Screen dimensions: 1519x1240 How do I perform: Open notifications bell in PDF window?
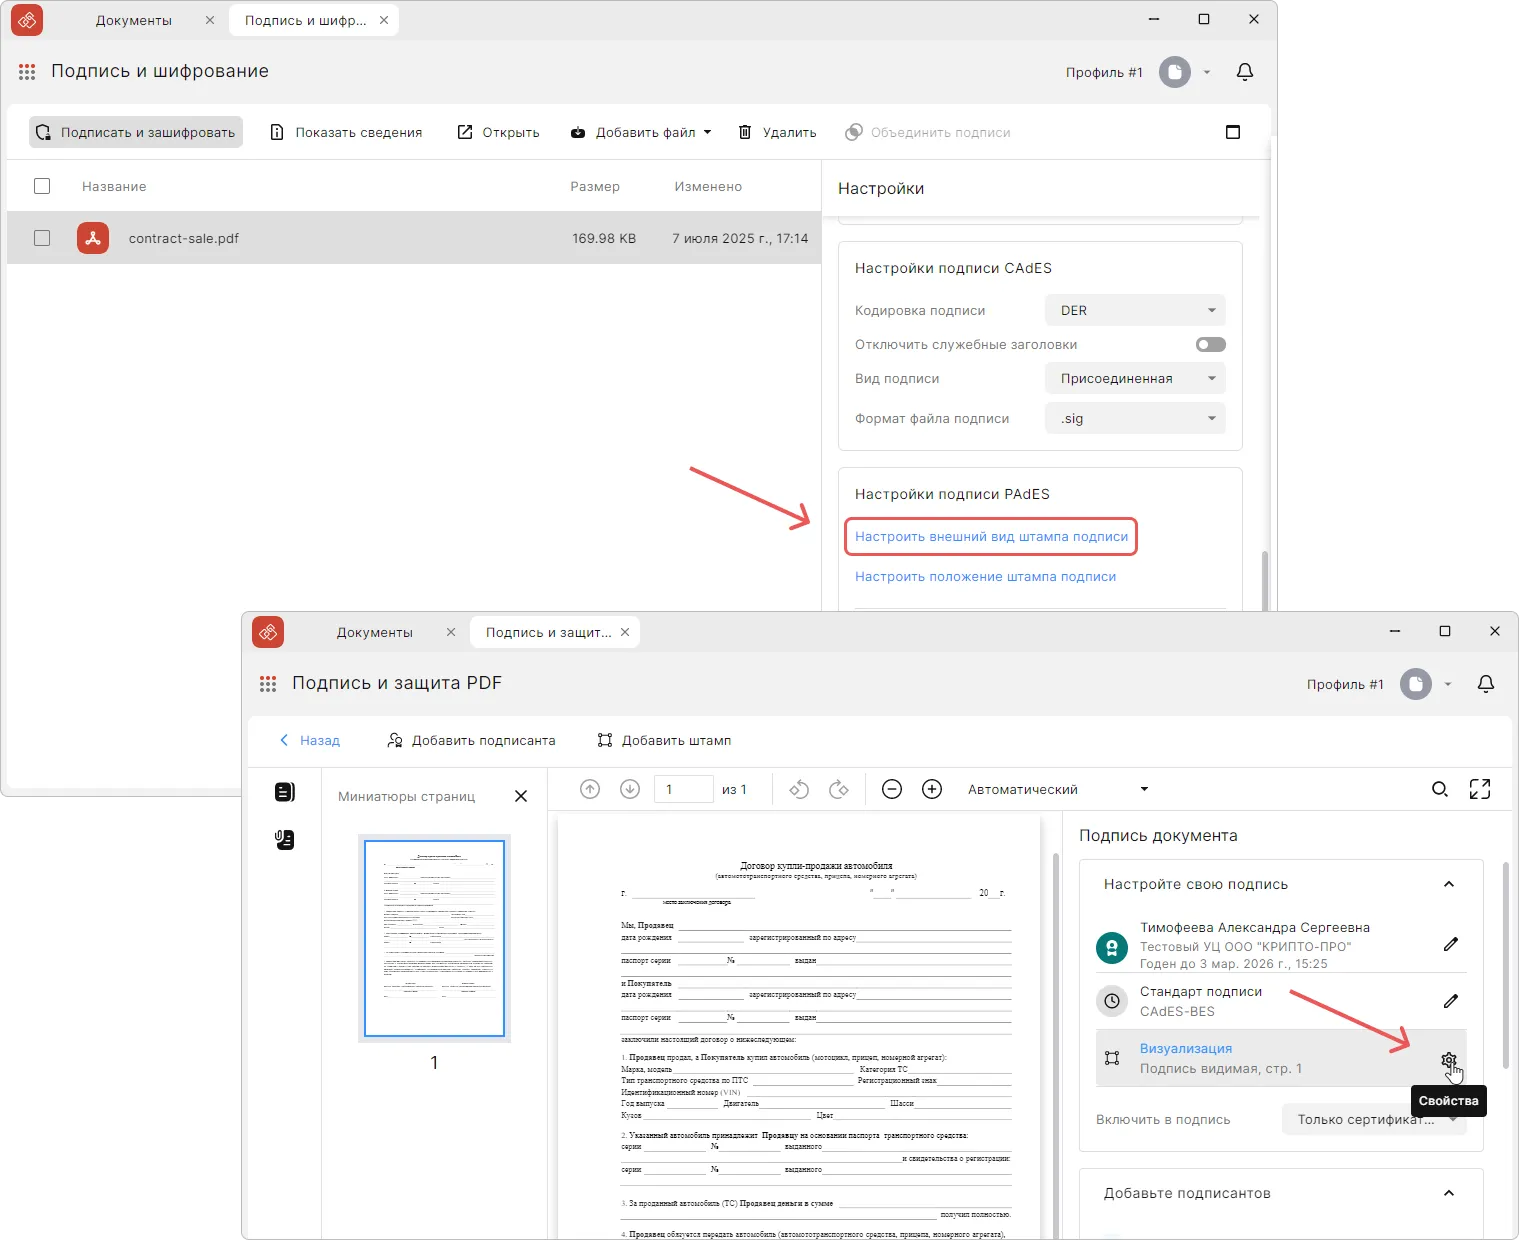1485,684
